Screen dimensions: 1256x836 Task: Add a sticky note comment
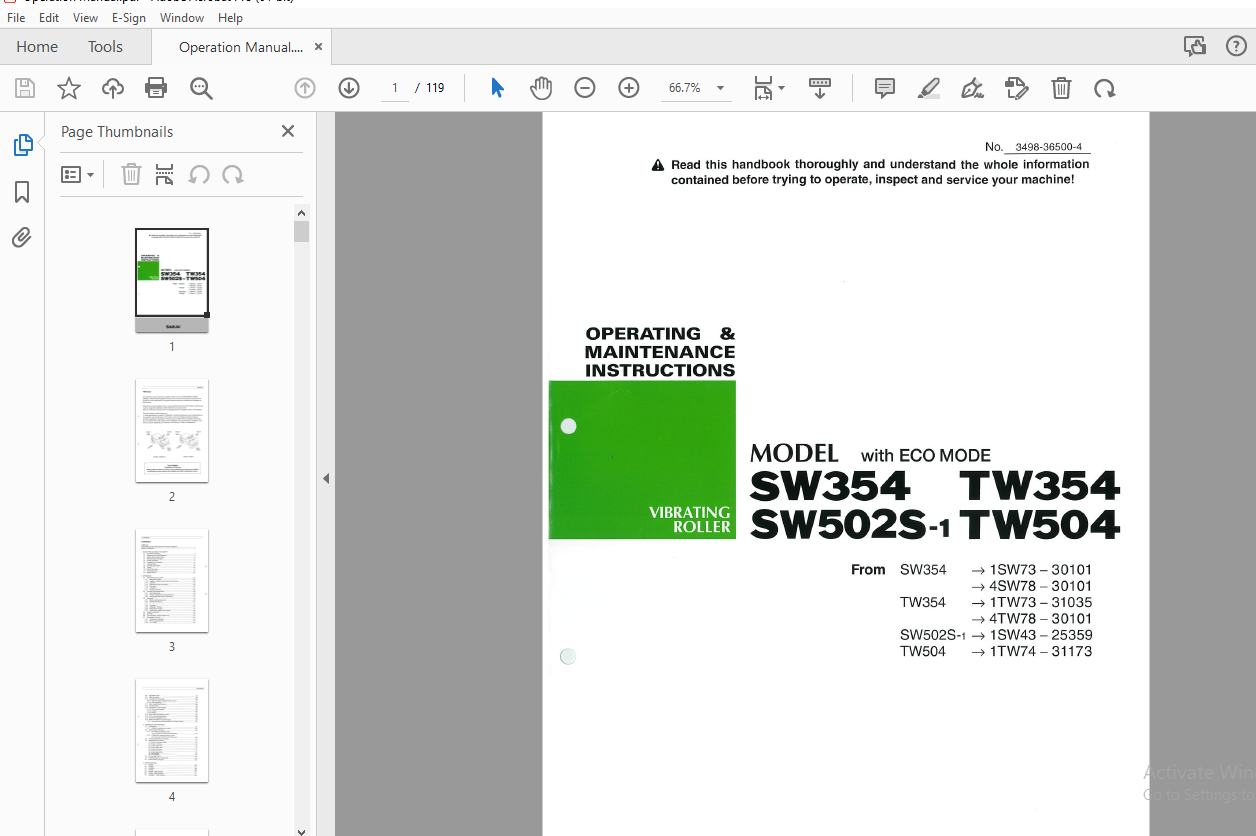[x=885, y=88]
